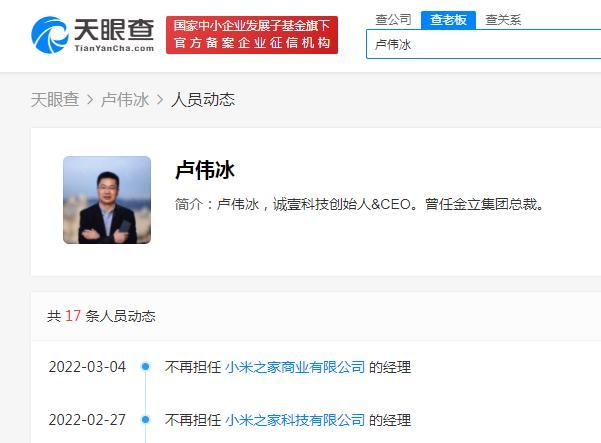Click the red 官方备案企业征信机构 banner

(x=252, y=35)
